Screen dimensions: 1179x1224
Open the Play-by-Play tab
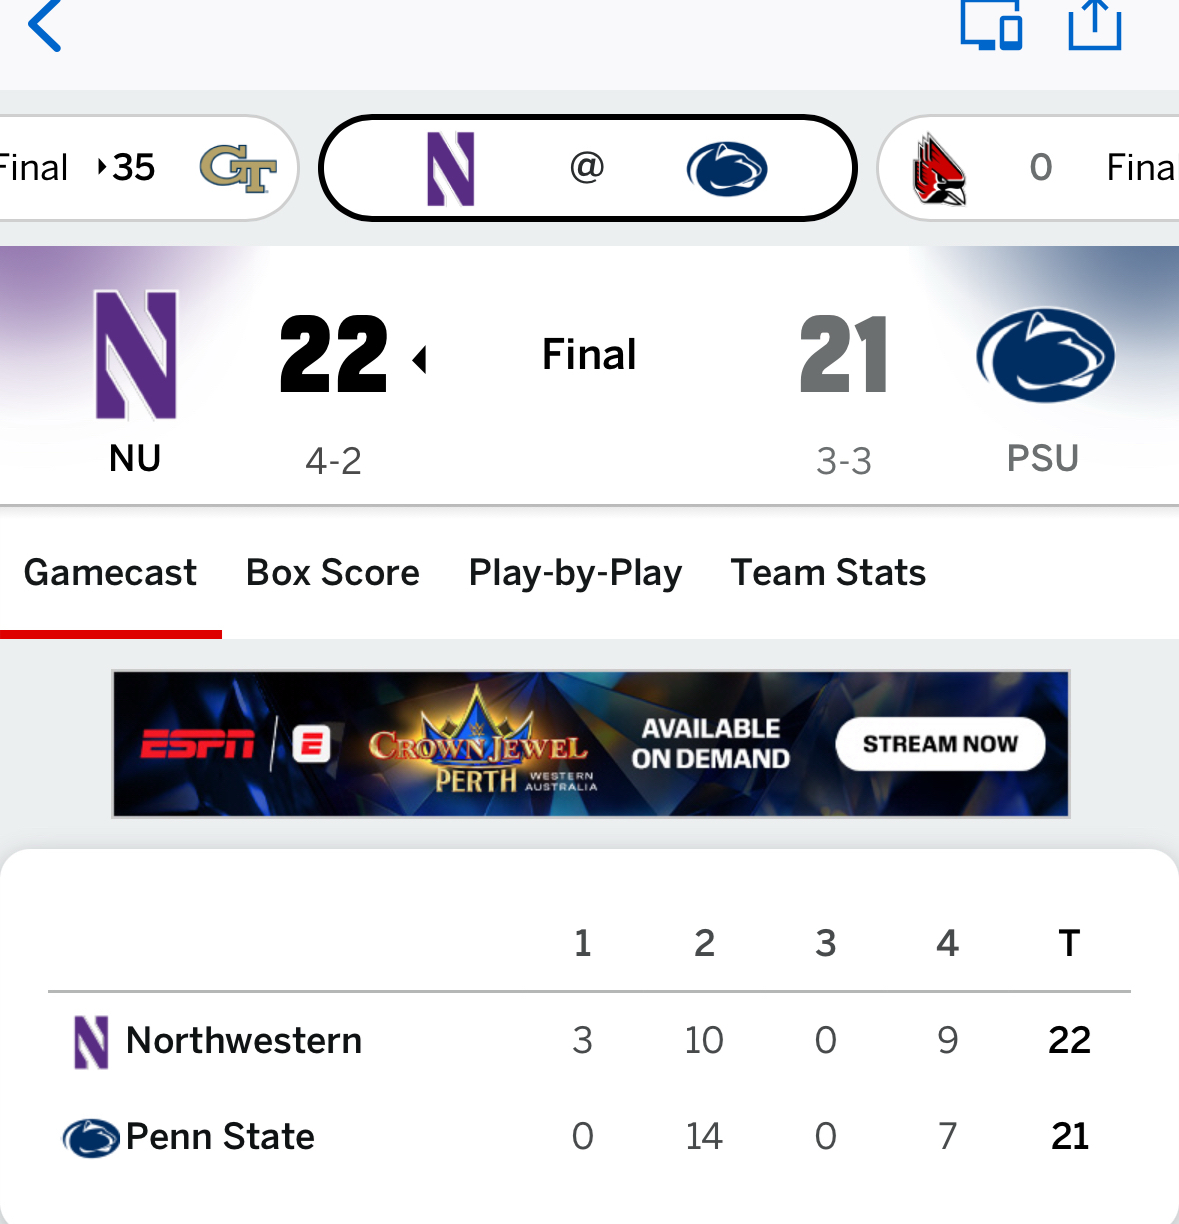(575, 573)
